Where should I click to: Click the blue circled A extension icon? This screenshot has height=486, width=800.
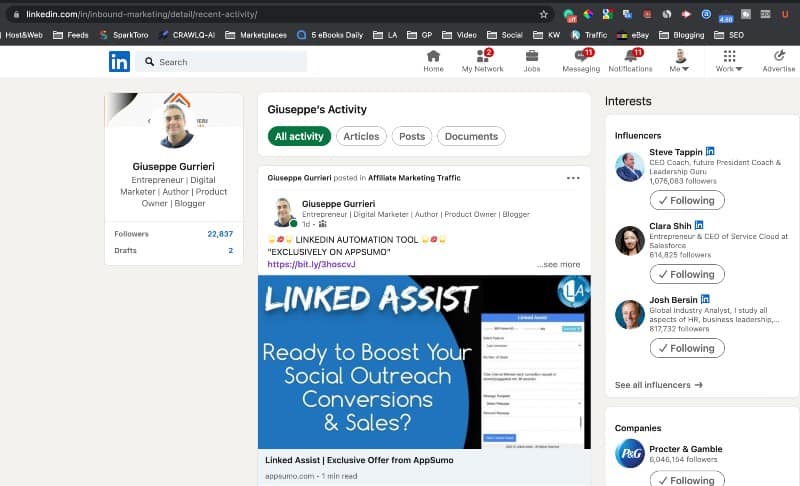tap(706, 14)
